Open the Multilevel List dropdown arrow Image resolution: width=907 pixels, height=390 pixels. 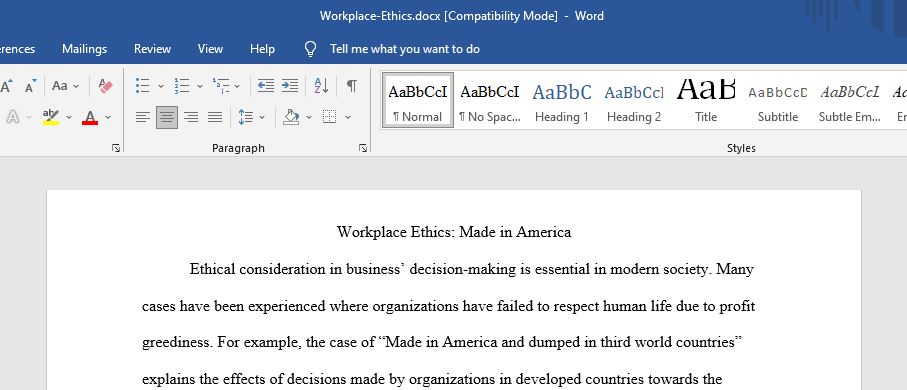[x=237, y=86]
